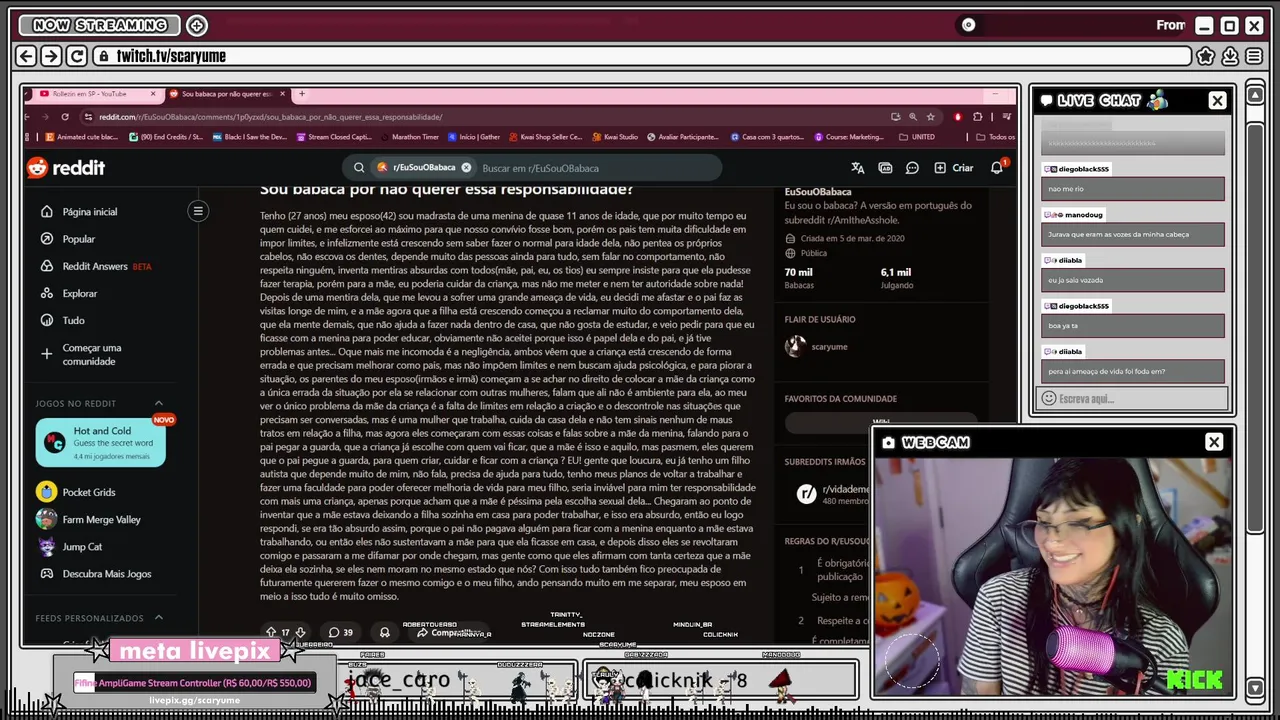
Task: Open the post's 39 comments
Action: [341, 632]
